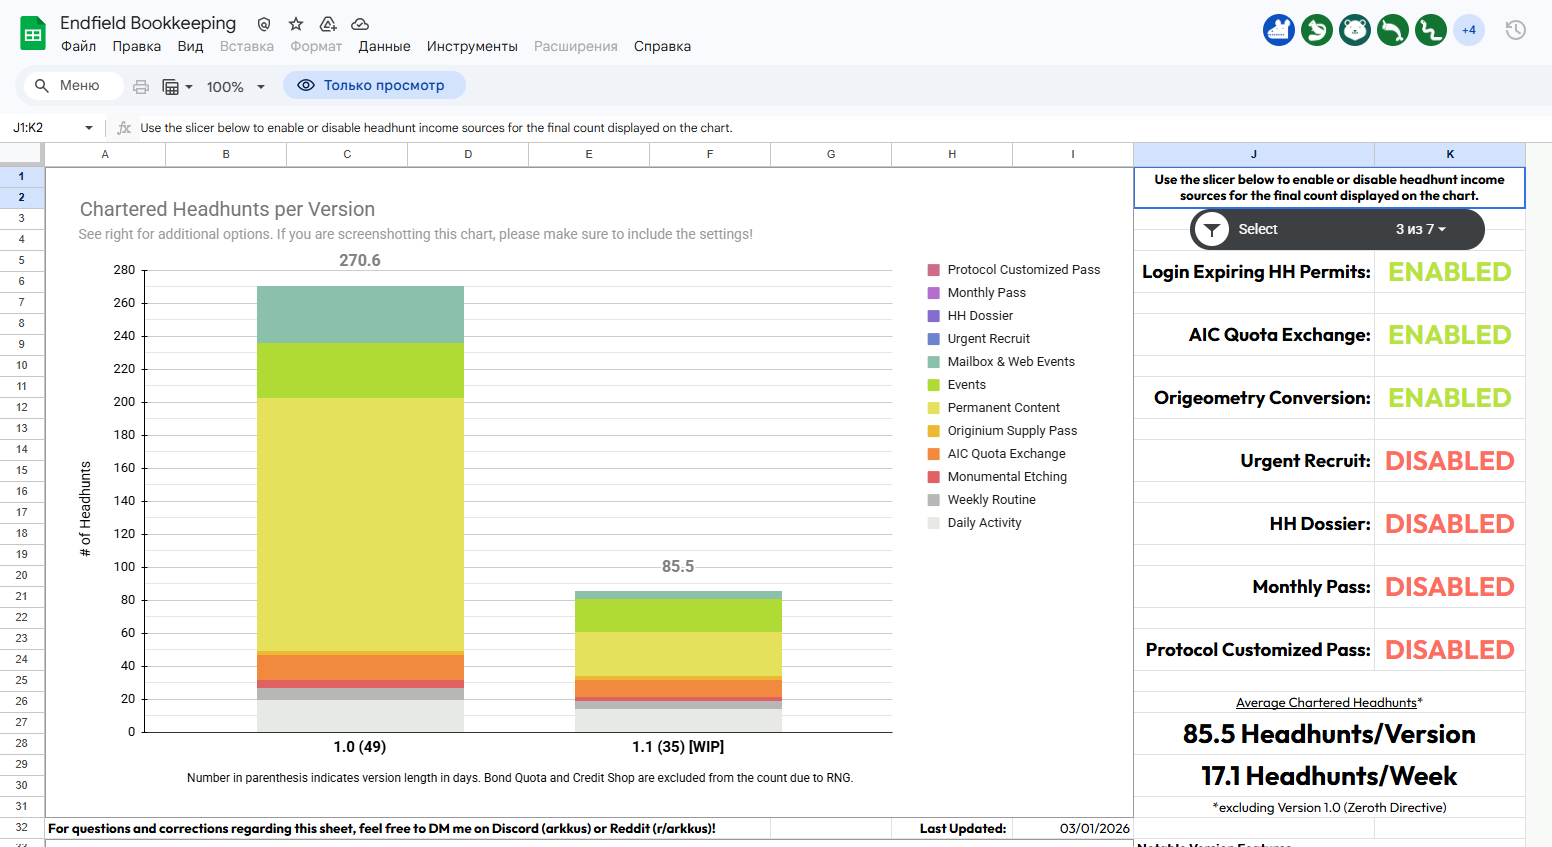1552x847 pixels.
Task: Open the Файл menu
Action: (78, 46)
